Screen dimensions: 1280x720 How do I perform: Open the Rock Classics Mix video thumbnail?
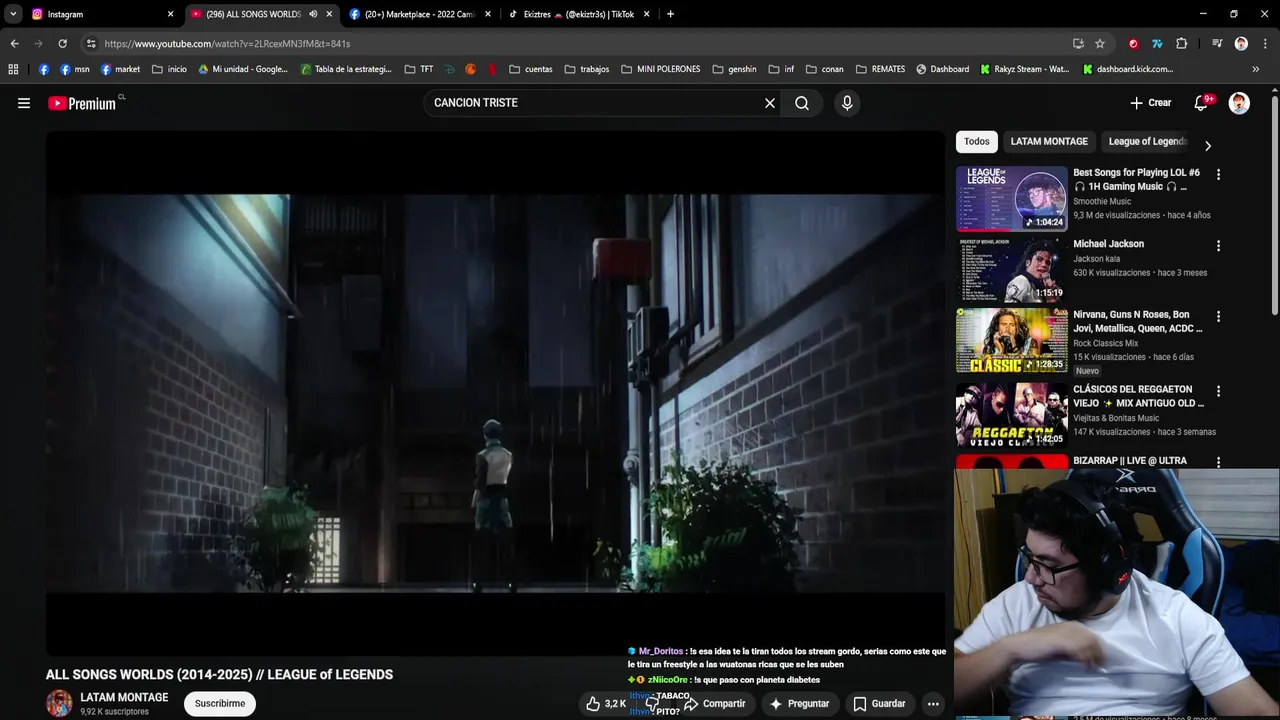pos(1012,340)
